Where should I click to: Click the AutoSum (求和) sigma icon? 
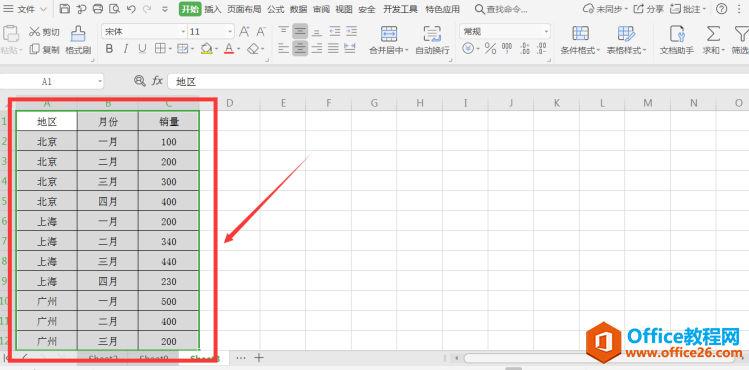click(713, 34)
